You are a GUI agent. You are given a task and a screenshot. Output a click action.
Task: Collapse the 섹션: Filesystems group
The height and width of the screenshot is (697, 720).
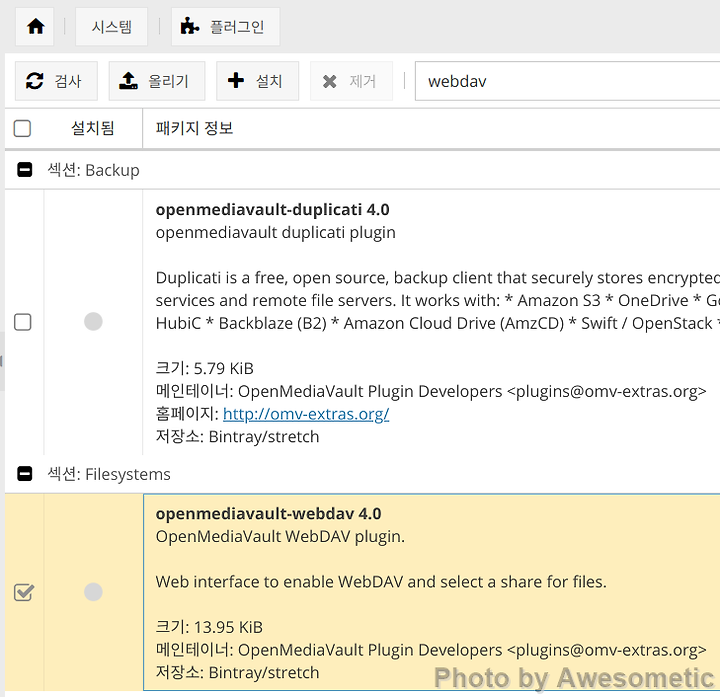pyautogui.click(x=25, y=473)
